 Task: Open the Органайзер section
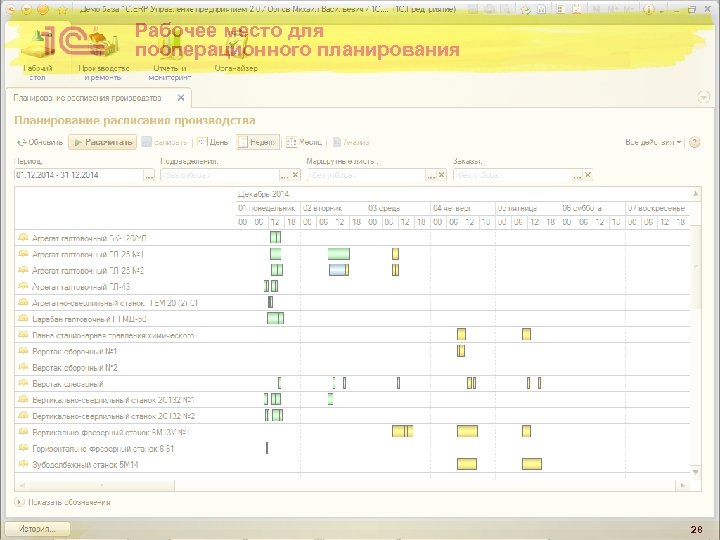(x=236, y=51)
